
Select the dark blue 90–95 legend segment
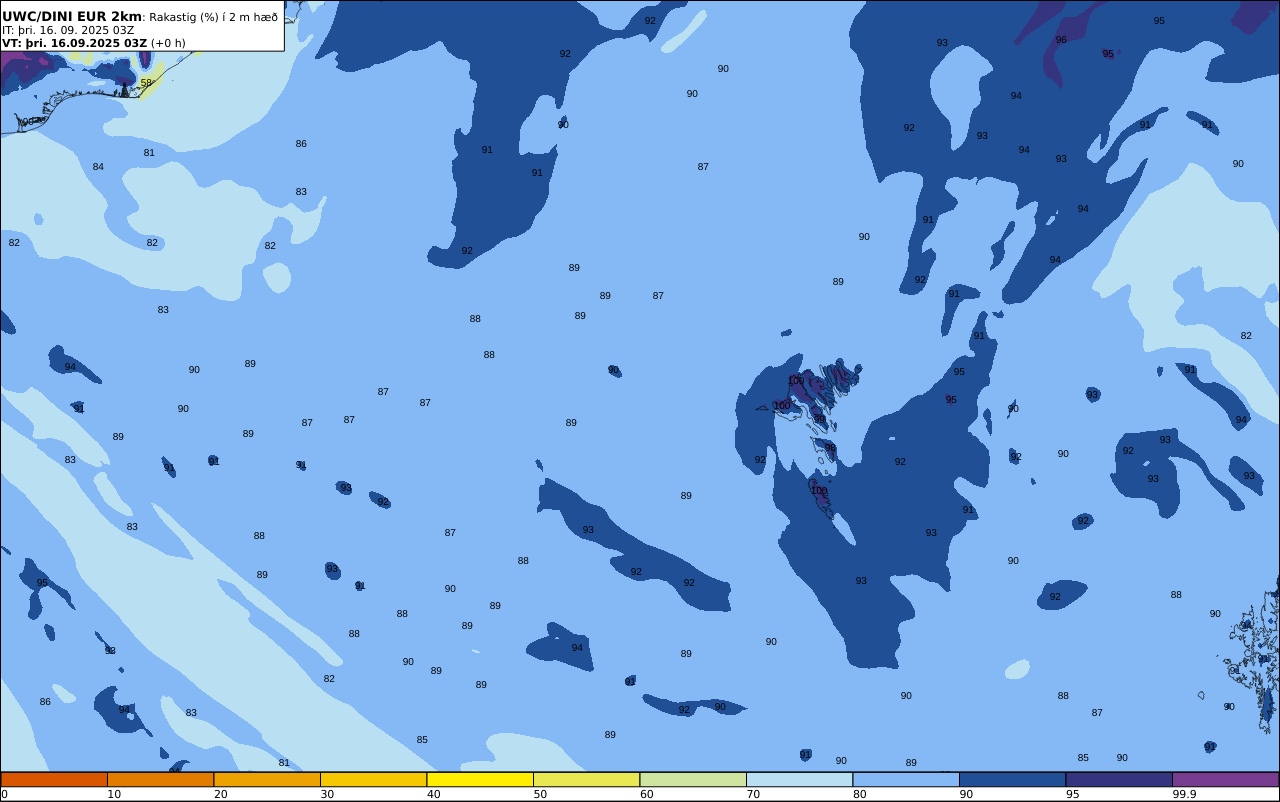tap(1012, 779)
